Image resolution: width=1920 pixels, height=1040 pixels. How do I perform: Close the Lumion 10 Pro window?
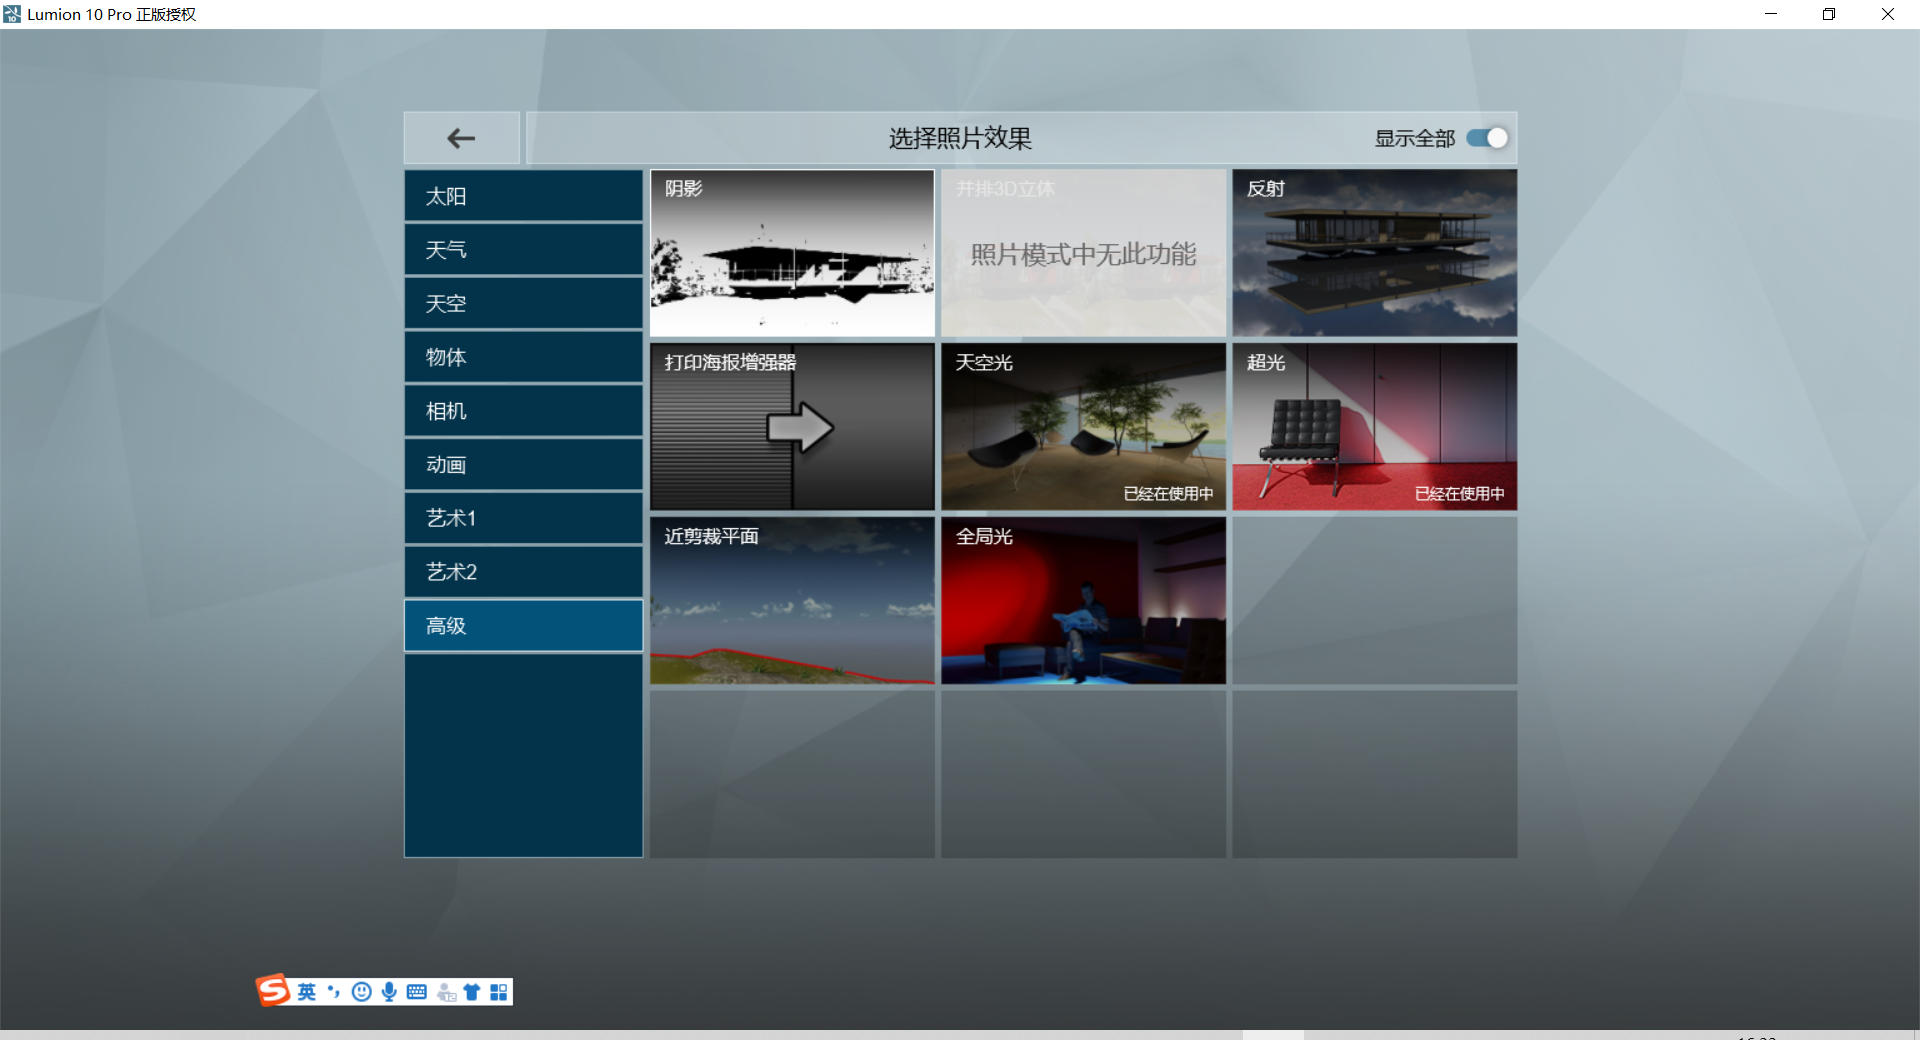tap(1888, 14)
